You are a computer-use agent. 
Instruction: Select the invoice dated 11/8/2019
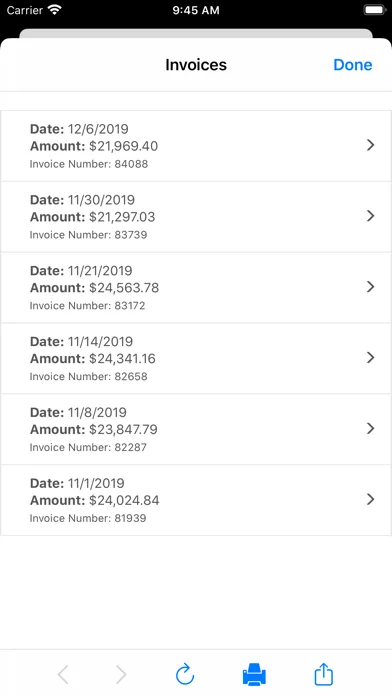click(196, 429)
